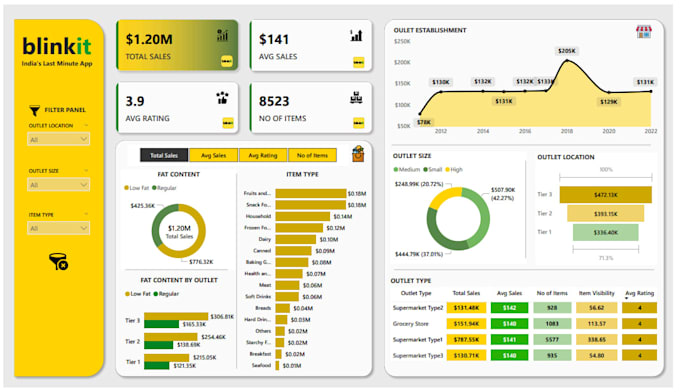Click the clear filters funnel icon
Image resolution: width=680 pixels, height=392 pixels.
[59, 262]
